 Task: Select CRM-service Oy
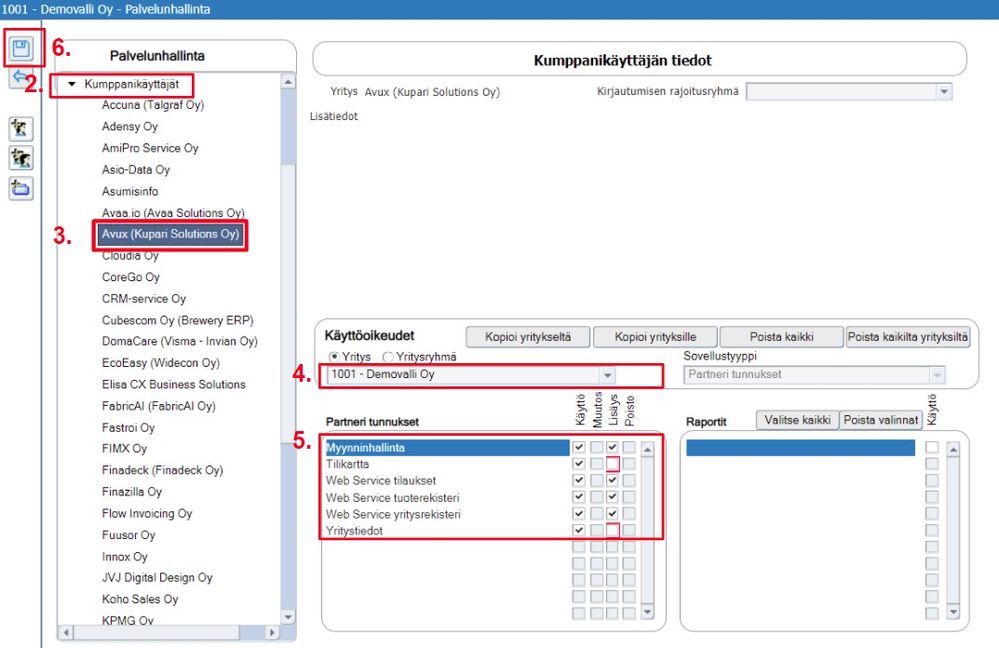[144, 299]
